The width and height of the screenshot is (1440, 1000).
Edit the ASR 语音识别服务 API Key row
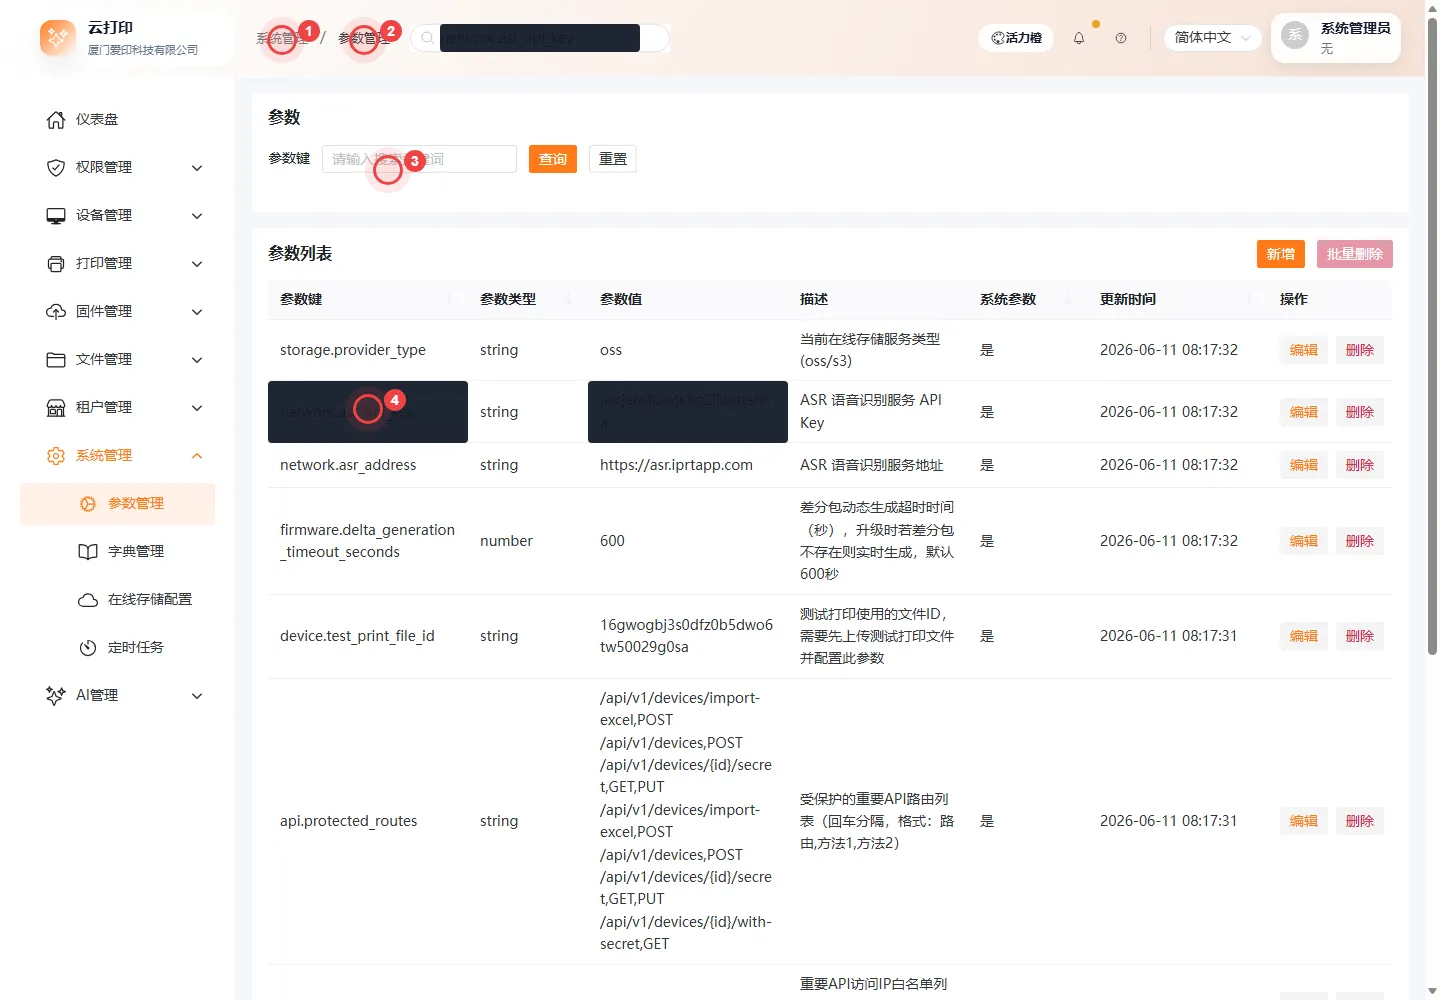(1304, 412)
